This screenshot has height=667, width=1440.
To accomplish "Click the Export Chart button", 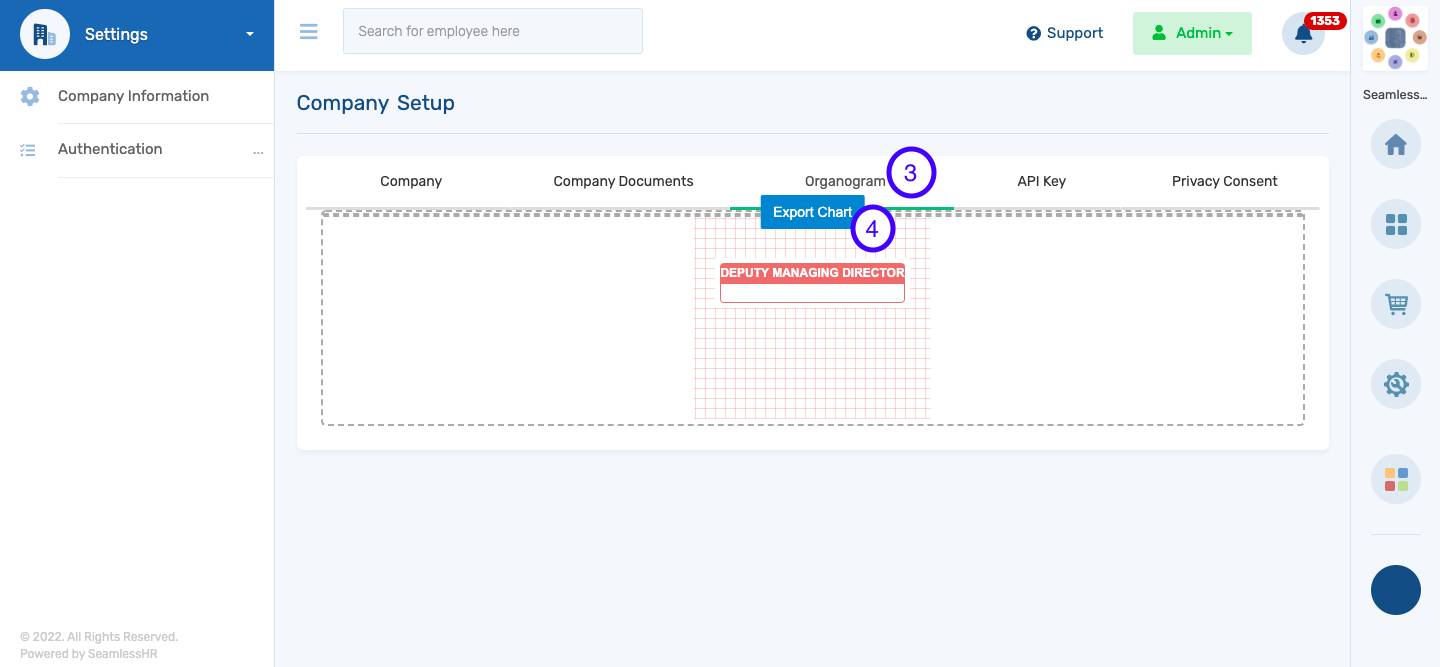I will (811, 212).
